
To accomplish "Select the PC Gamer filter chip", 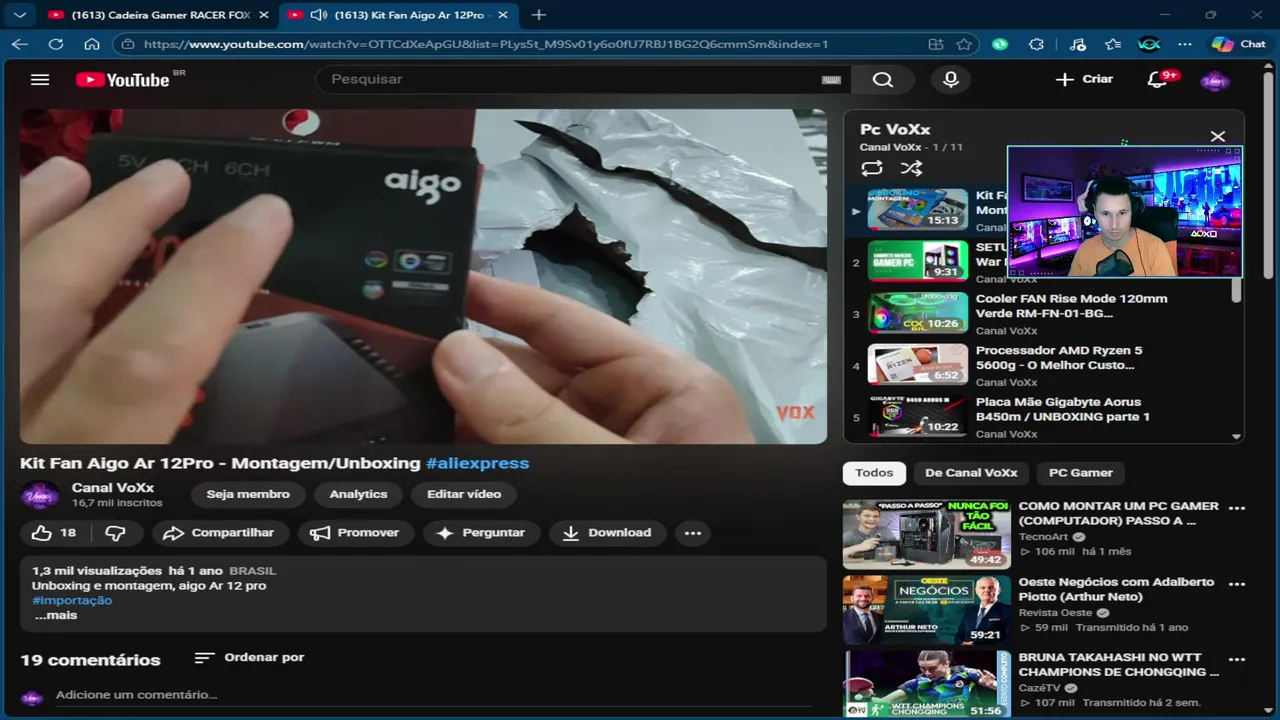I will (1080, 473).
